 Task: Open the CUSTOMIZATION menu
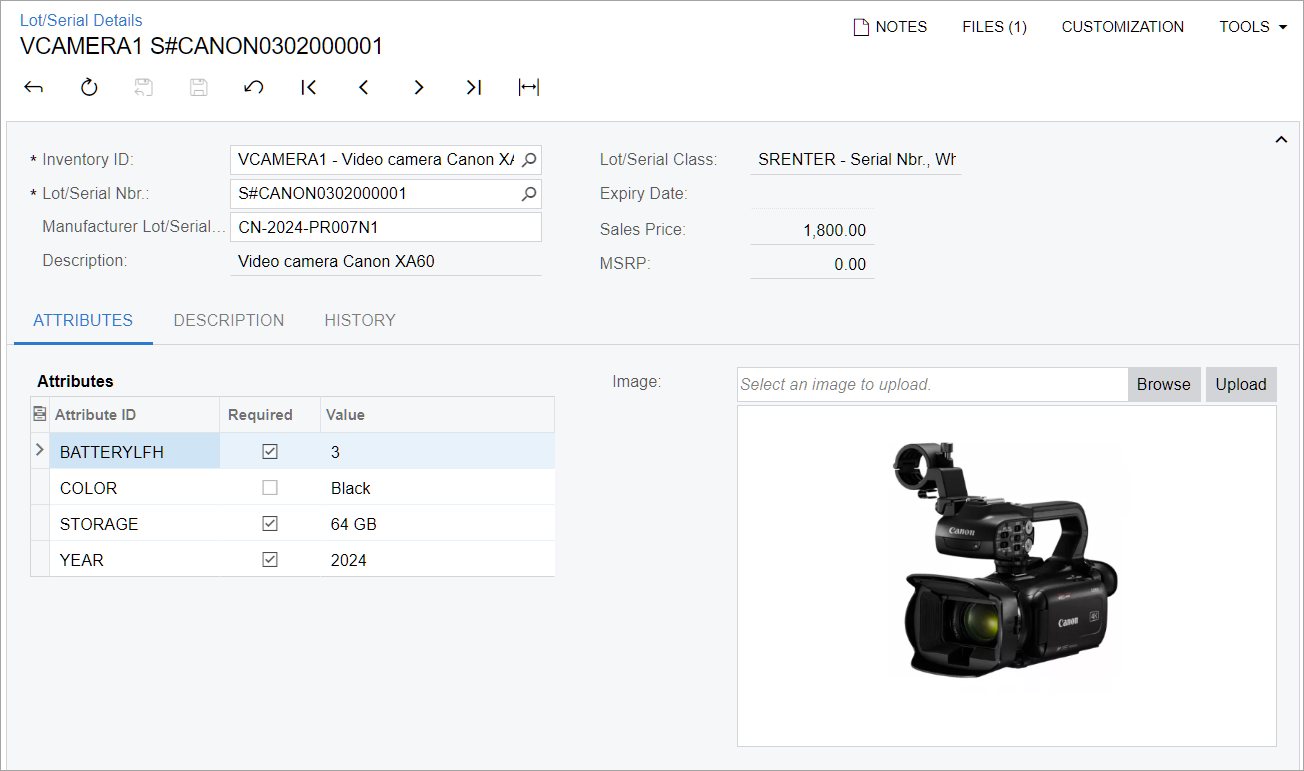(1122, 27)
